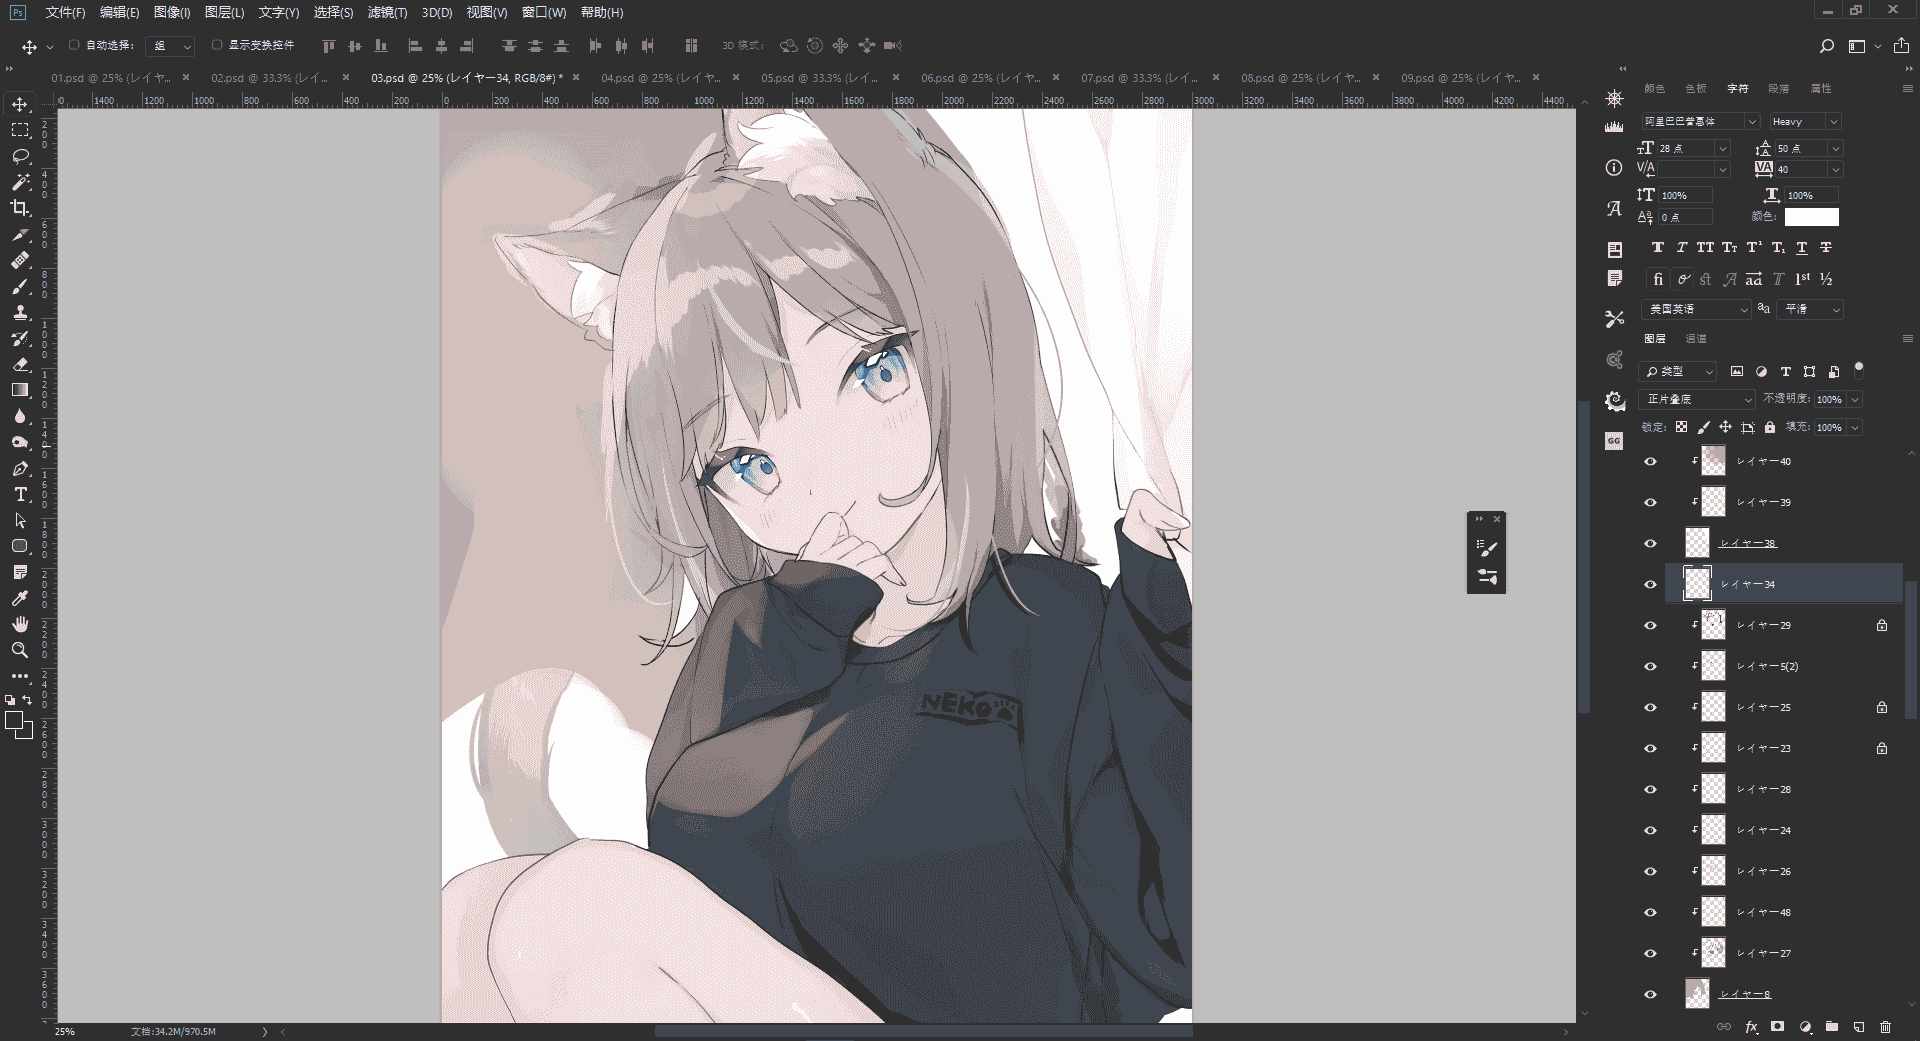Enable the 自动选择 checkbox
Screen dimensions: 1920x1041
coord(74,45)
